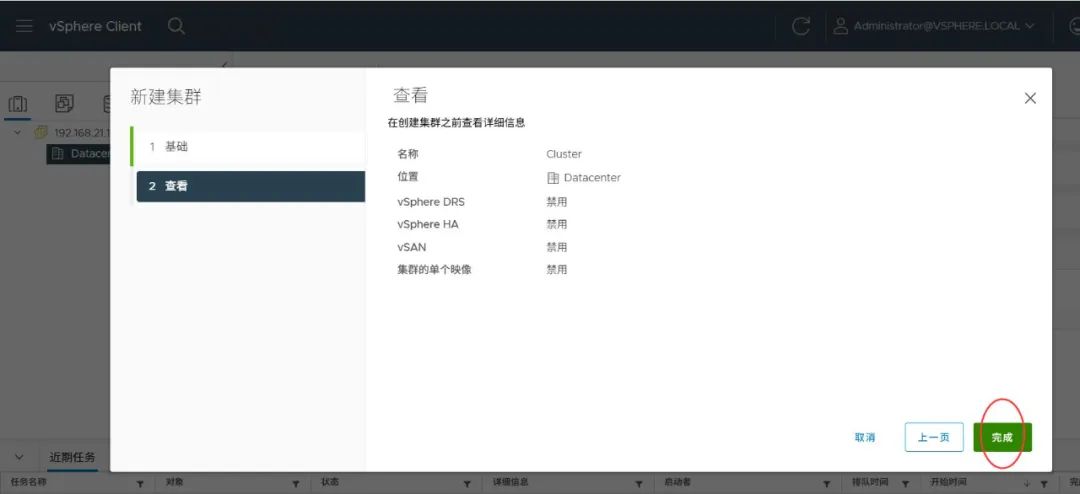Open the vSphere Client hamburger menu
Viewport: 1080px width, 494px height.
pyautogui.click(x=24, y=26)
